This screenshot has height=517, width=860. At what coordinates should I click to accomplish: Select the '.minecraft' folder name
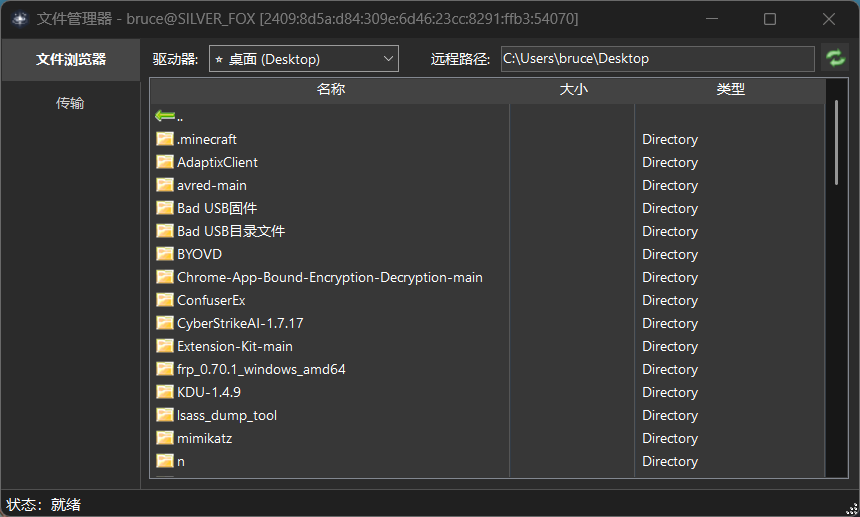click(207, 139)
